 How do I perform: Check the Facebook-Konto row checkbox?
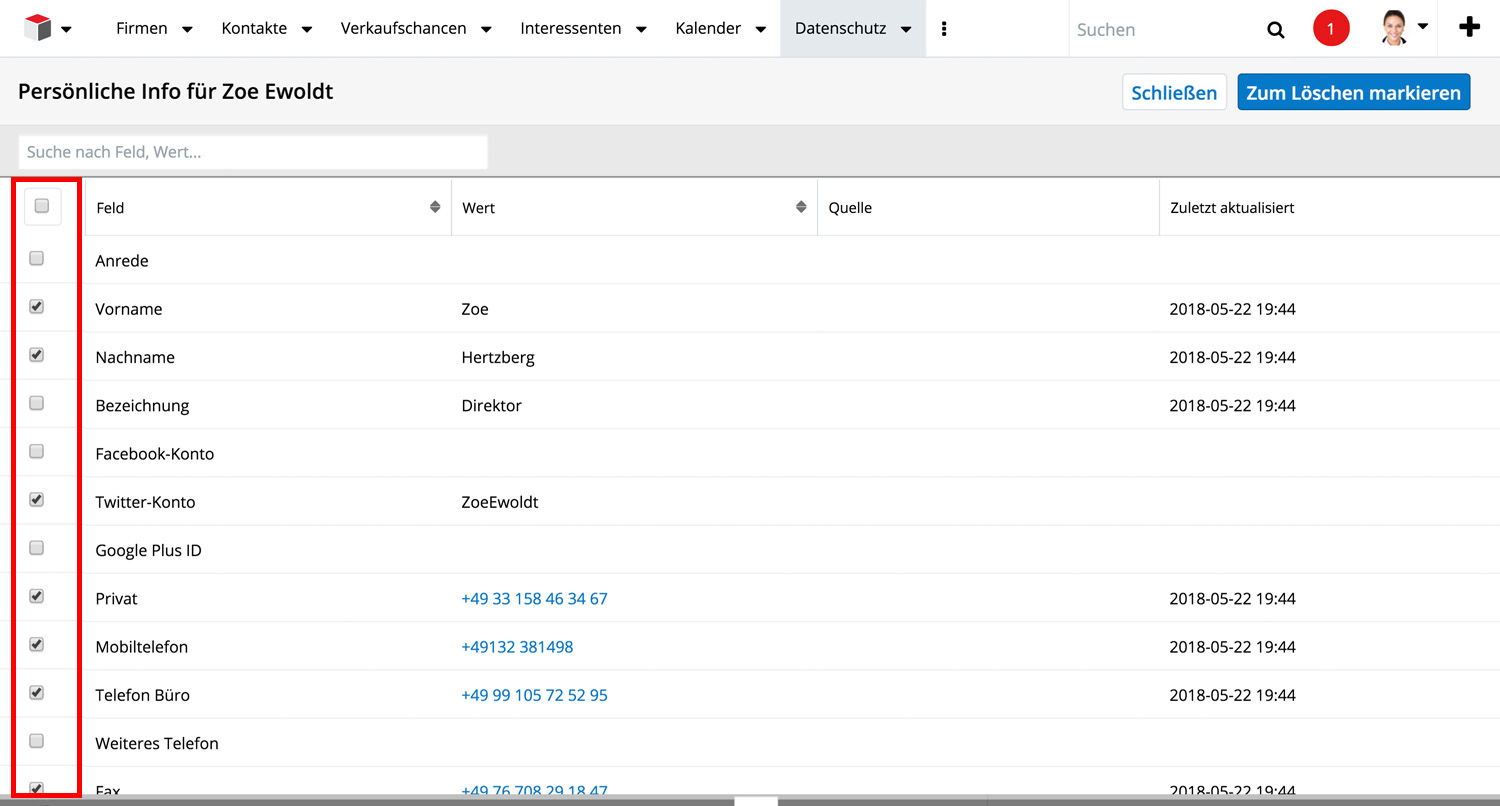(37, 452)
